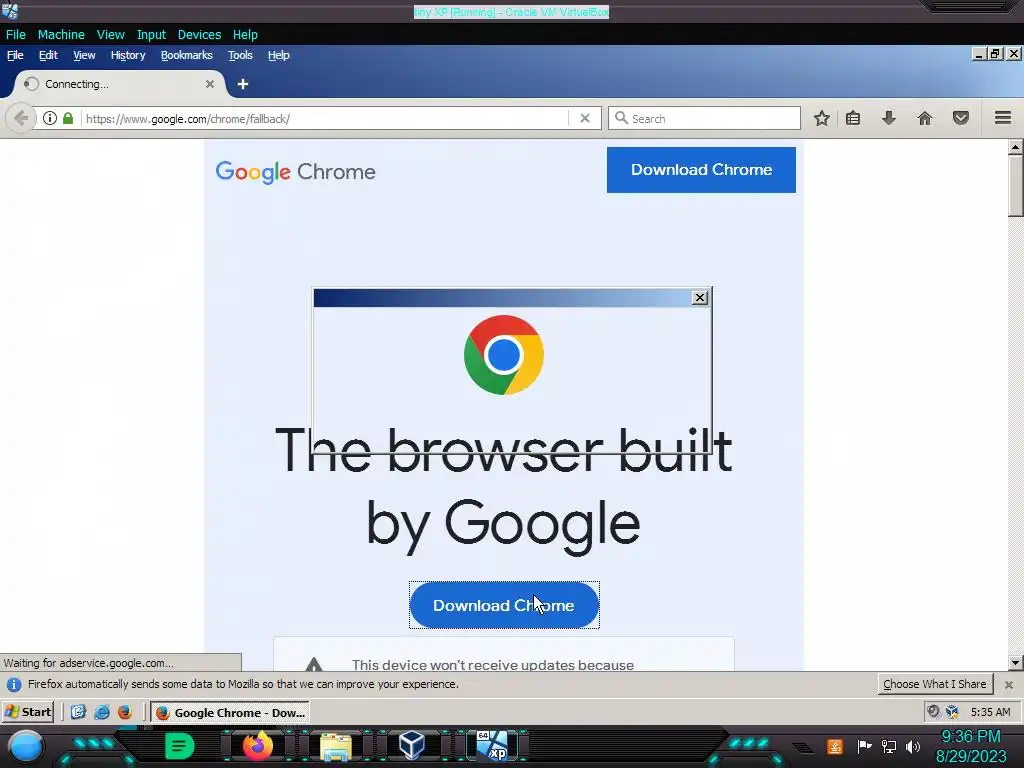The image size is (1024, 768).
Task: Open Firefox View menu
Action: click(x=84, y=56)
